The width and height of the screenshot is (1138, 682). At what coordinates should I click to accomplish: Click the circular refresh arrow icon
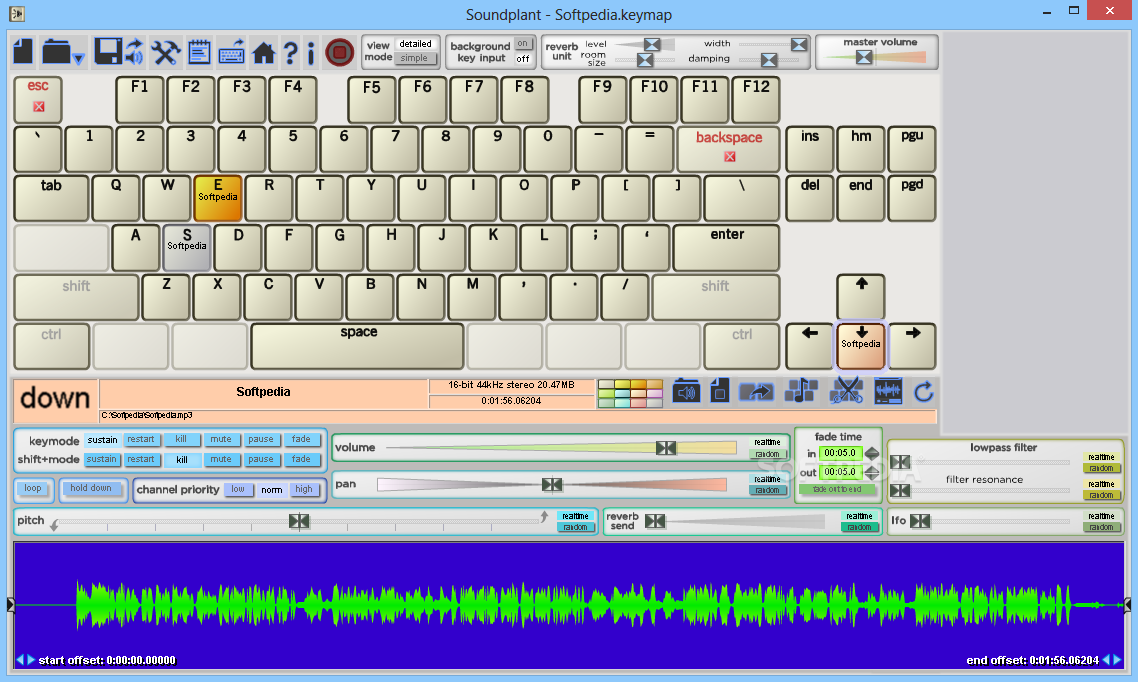(924, 393)
